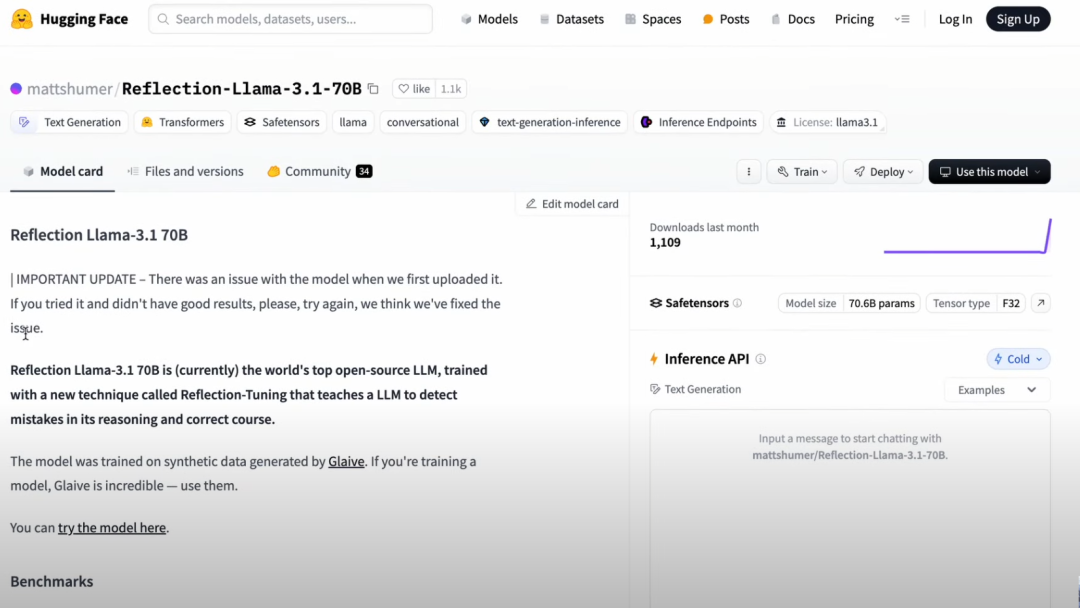Go to Posts in top navigation
1080x608 pixels.
(726, 19)
